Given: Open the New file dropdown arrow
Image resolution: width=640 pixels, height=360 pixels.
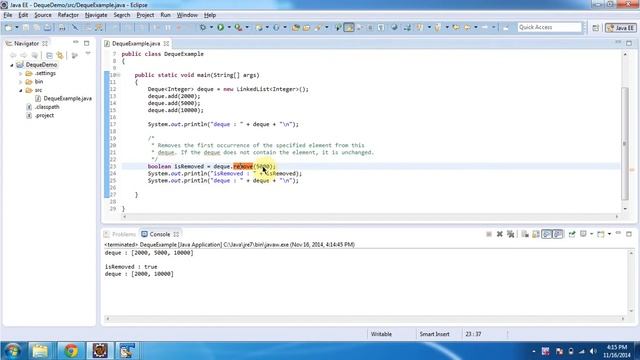Looking at the screenshot, I should pyautogui.click(x=17, y=27).
